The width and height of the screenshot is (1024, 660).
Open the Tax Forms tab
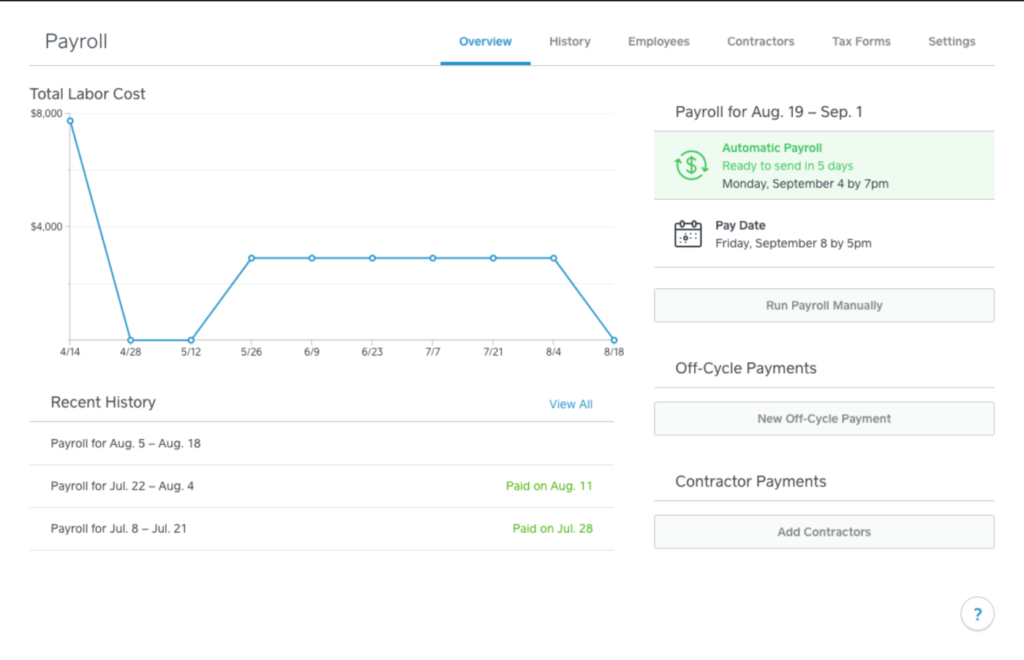[860, 41]
